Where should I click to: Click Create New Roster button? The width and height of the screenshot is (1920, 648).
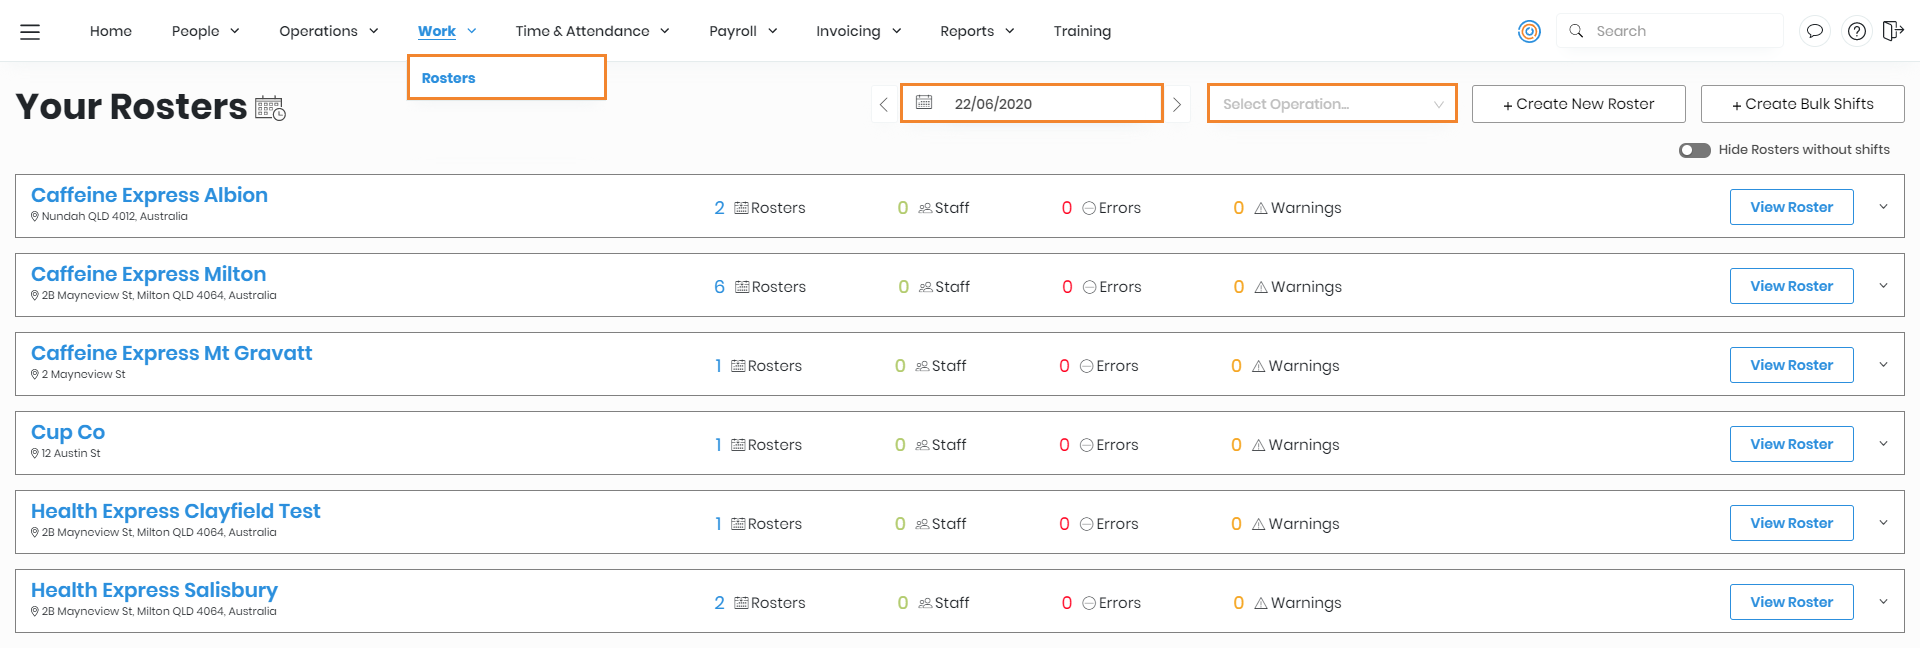[1578, 104]
